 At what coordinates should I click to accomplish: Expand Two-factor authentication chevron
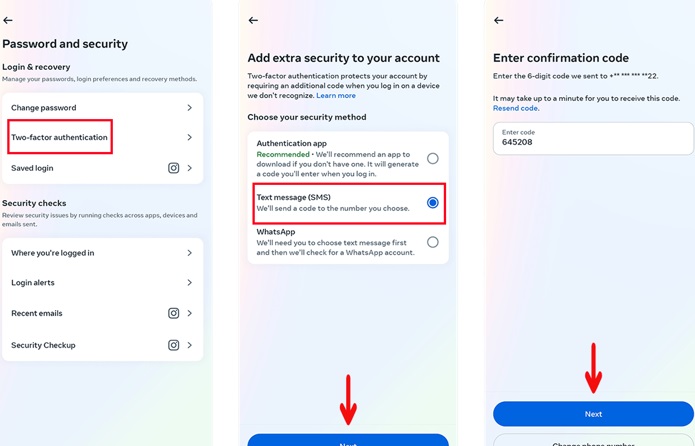189,137
